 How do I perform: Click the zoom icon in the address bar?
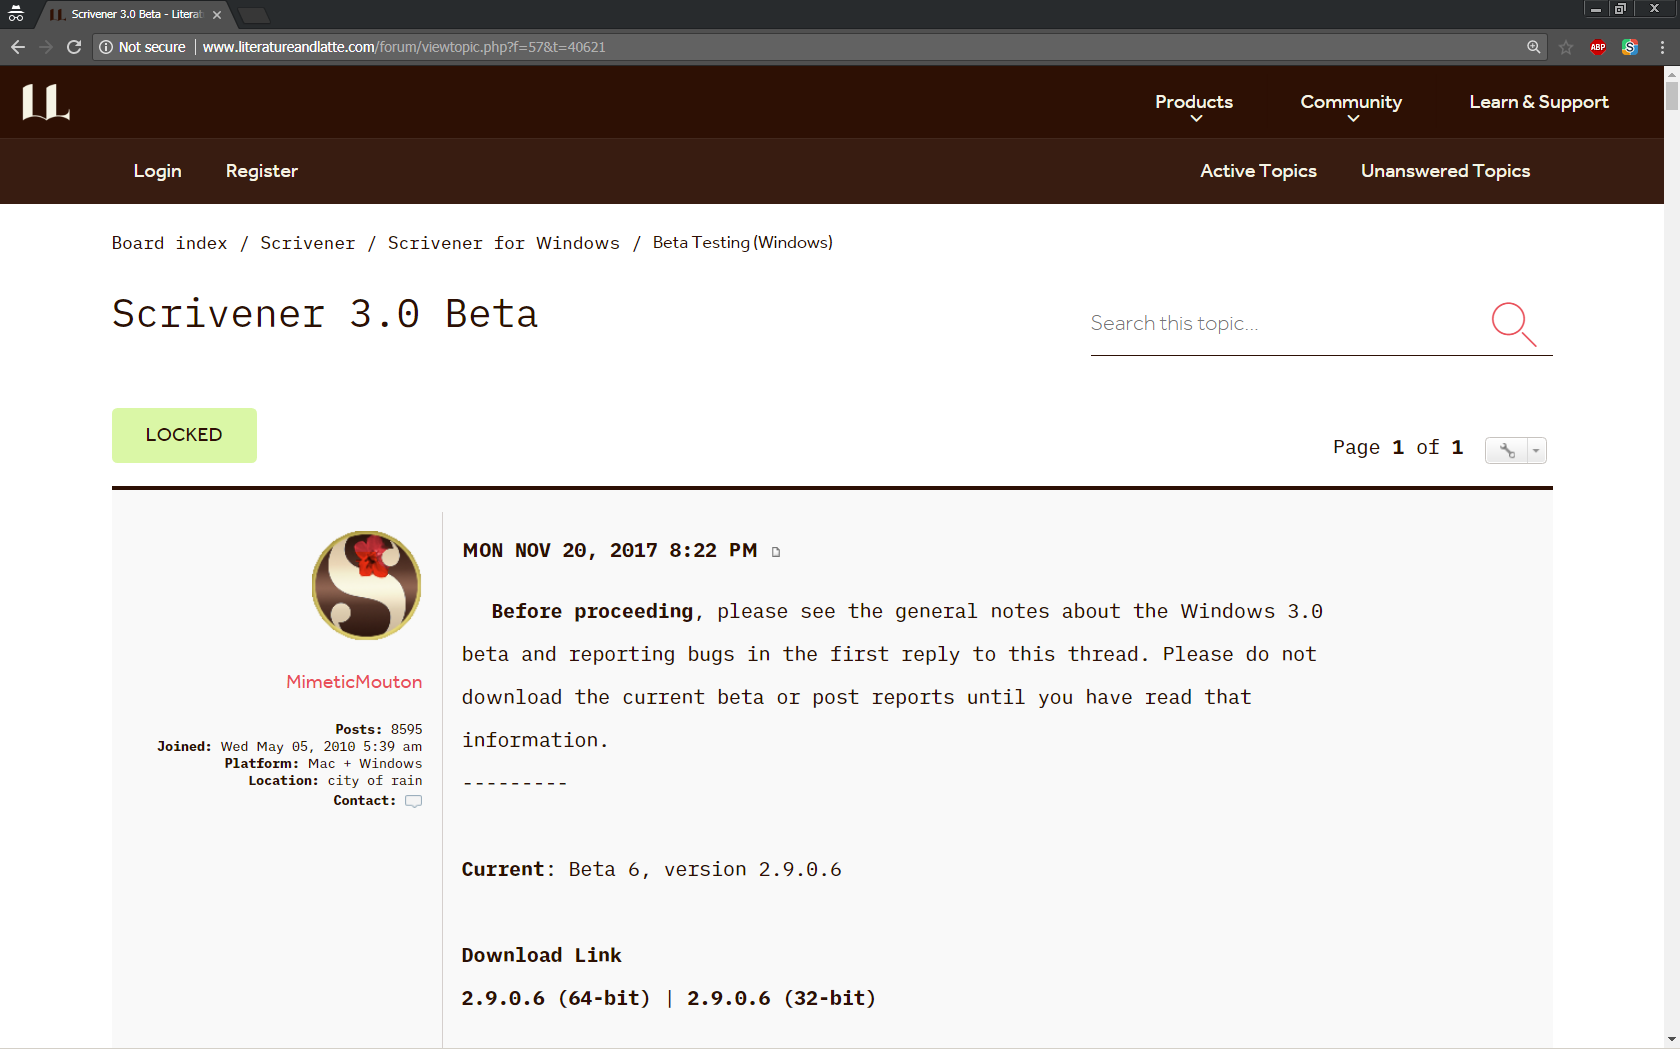point(1534,47)
